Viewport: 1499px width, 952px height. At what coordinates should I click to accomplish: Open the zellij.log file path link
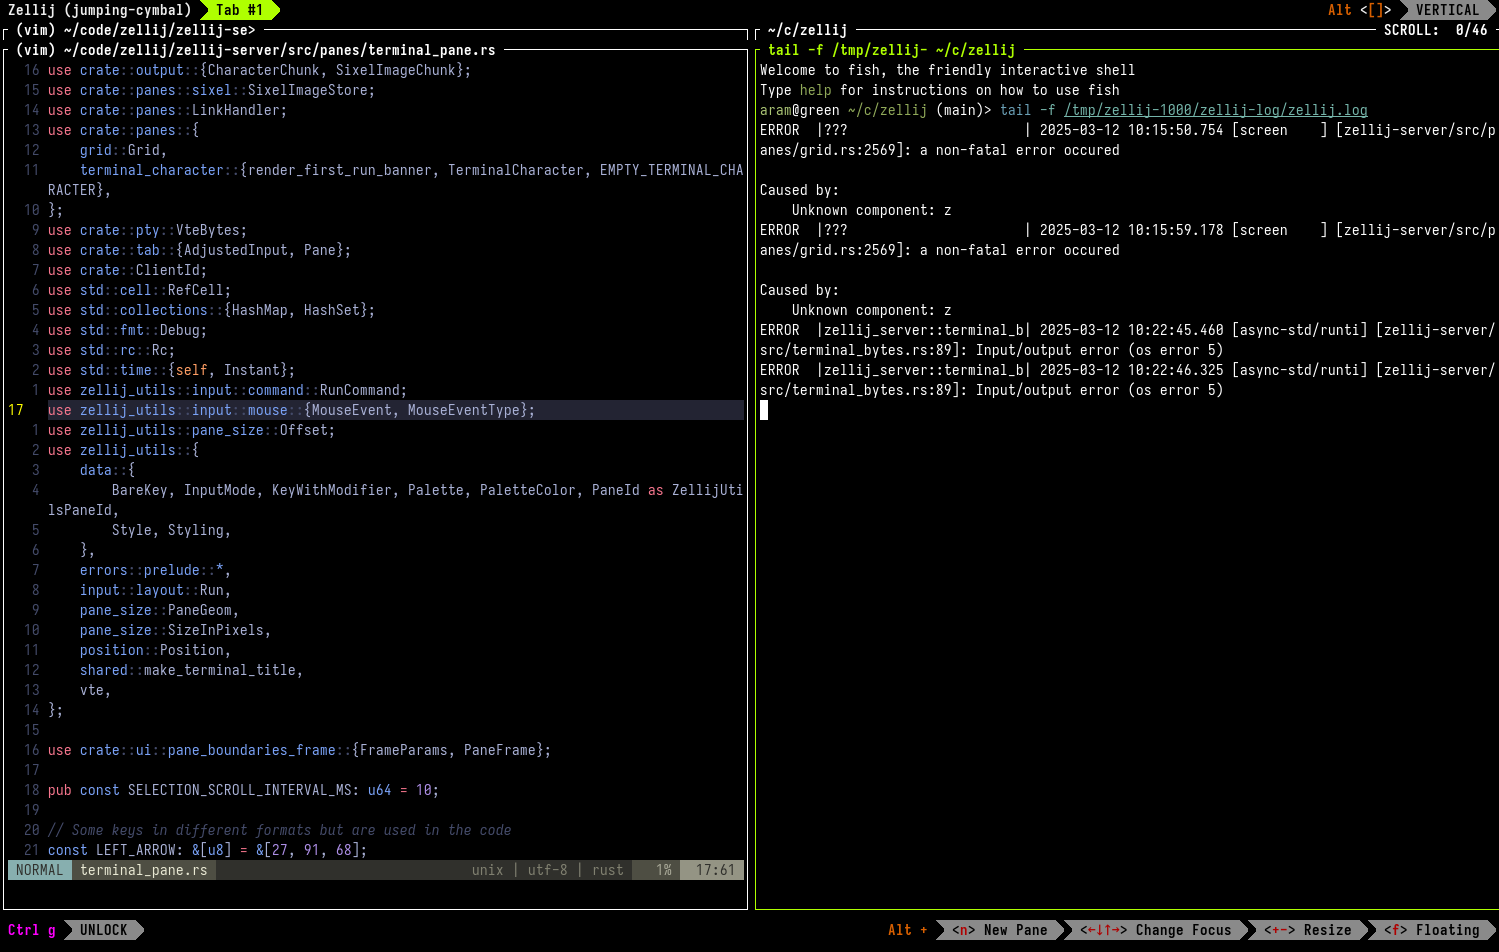1216,110
